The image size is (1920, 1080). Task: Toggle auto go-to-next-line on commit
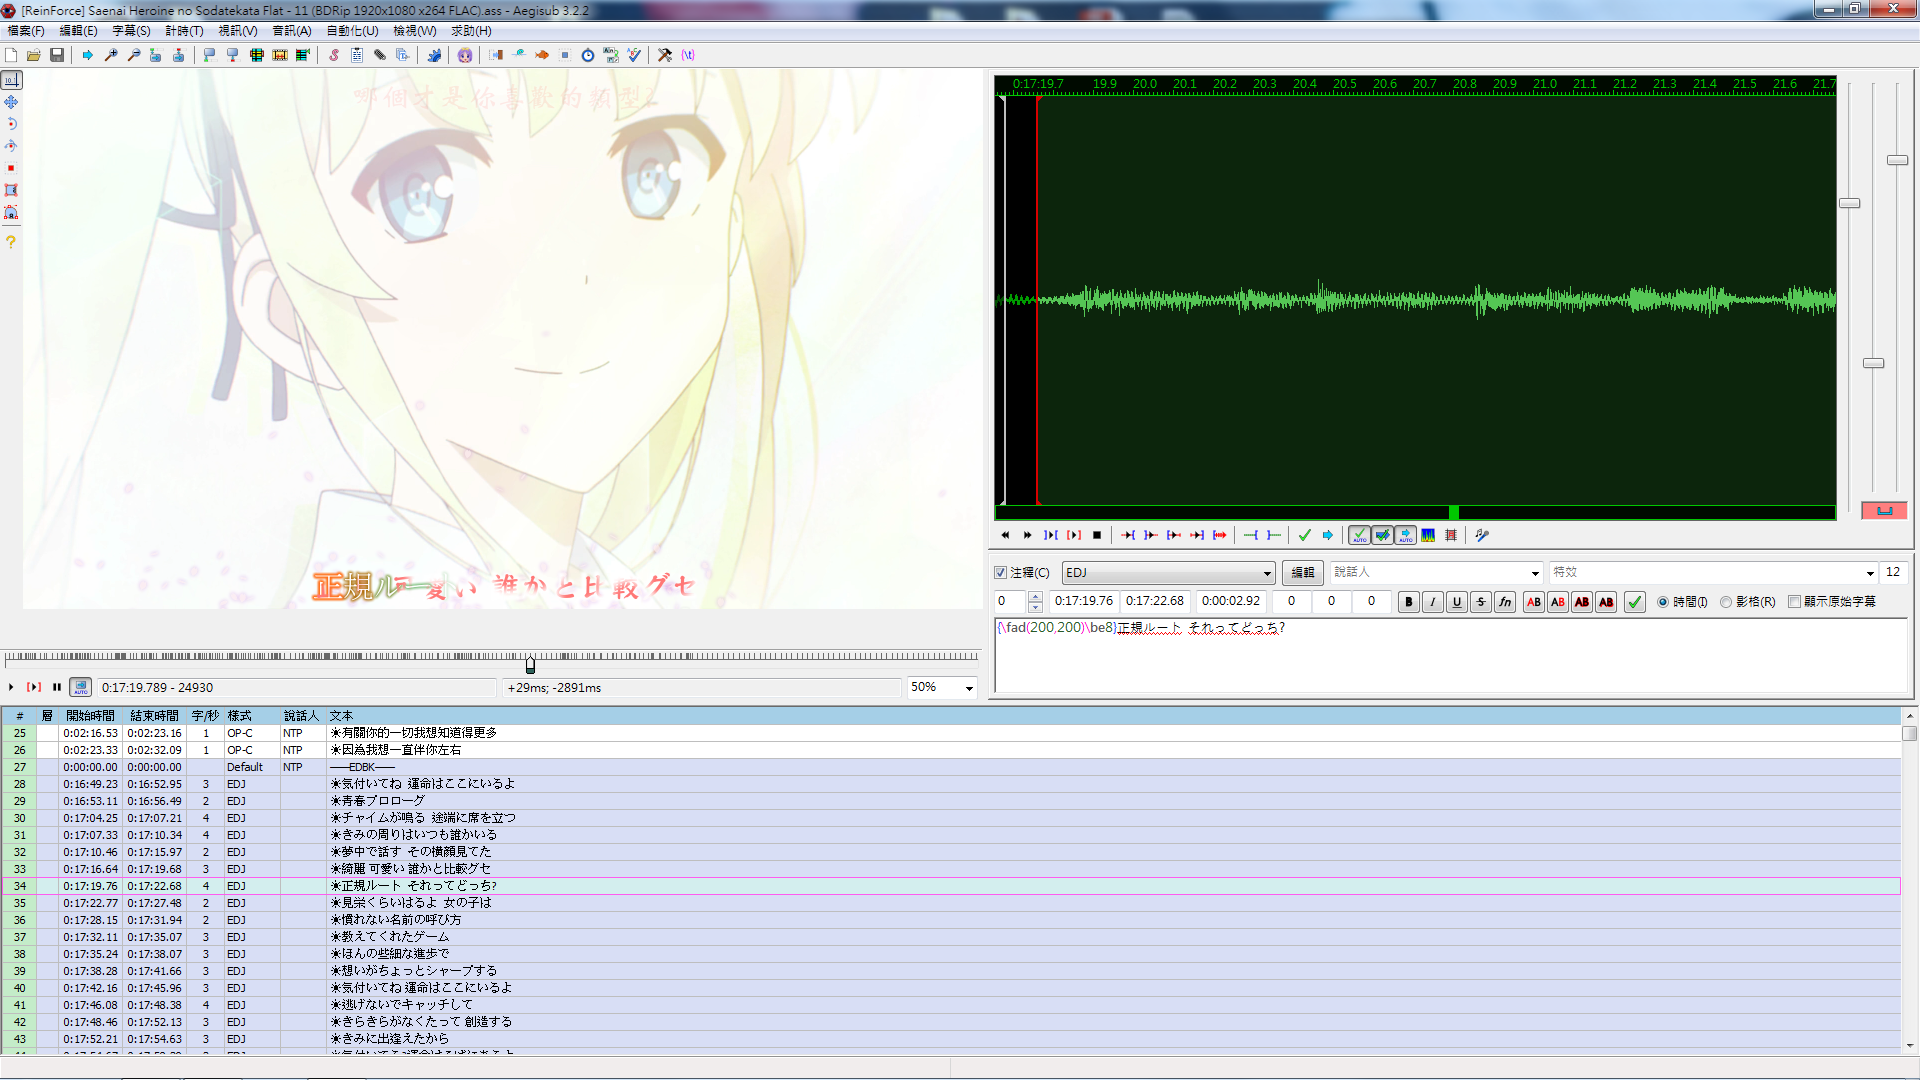click(1382, 535)
